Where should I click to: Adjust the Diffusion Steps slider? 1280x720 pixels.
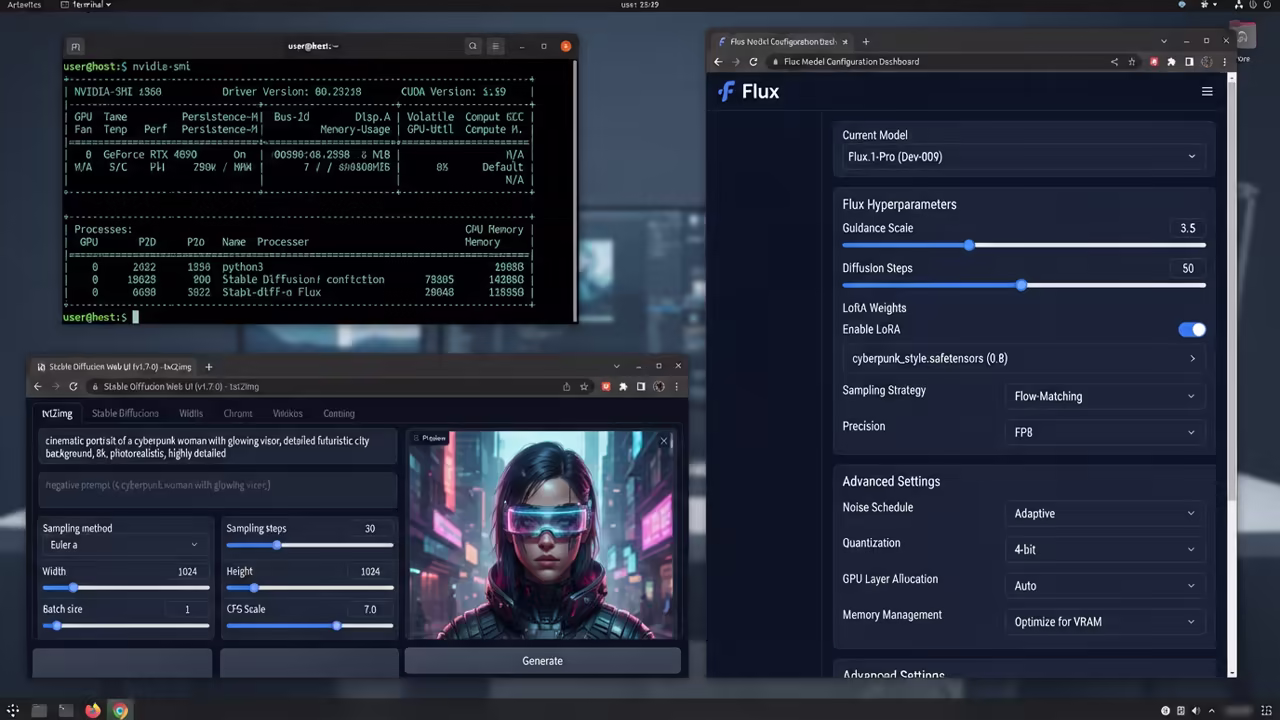point(1023,285)
